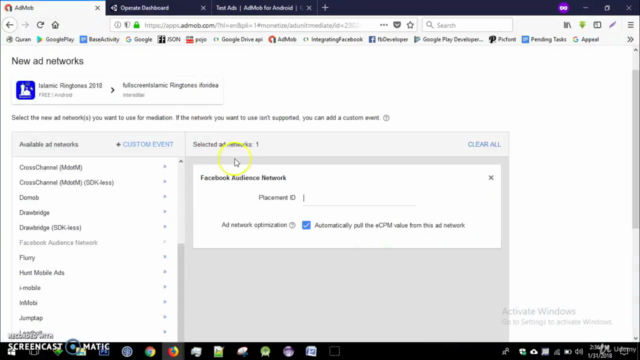Add Hunt Mobile Ads network arrow
The width and height of the screenshot is (640, 360).
(x=165, y=272)
